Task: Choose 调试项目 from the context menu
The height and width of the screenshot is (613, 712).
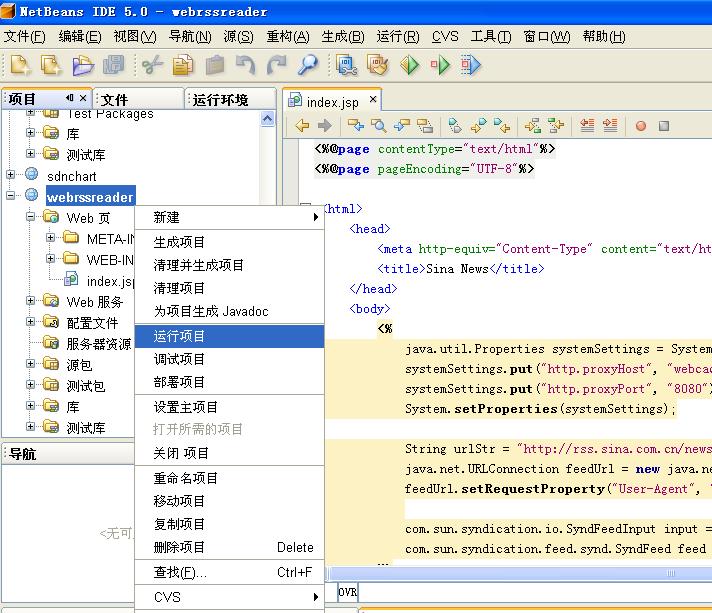Action: click(229, 360)
